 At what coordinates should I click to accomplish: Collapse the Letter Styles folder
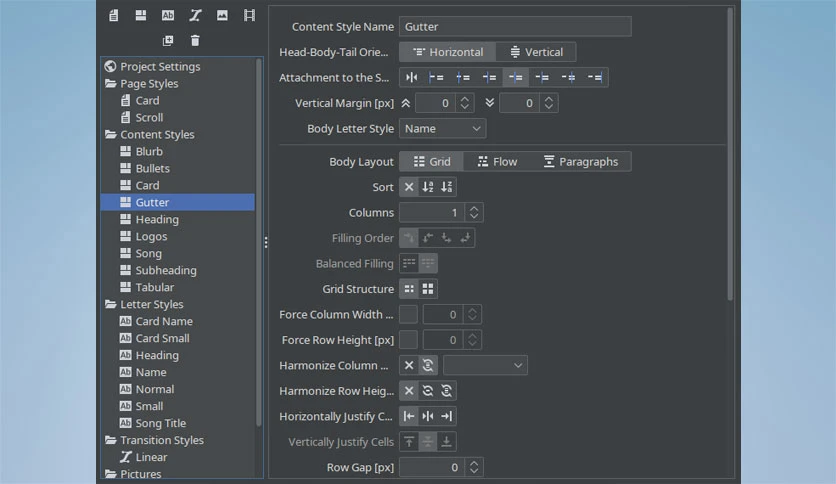(111, 304)
